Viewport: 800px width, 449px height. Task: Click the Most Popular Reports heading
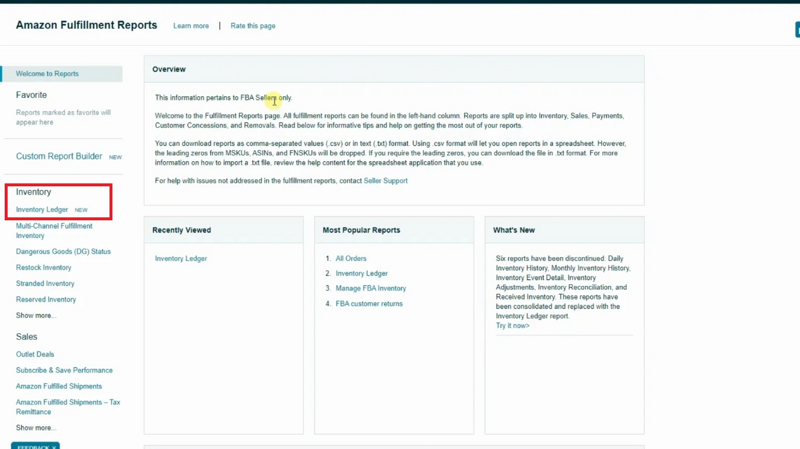(x=361, y=230)
